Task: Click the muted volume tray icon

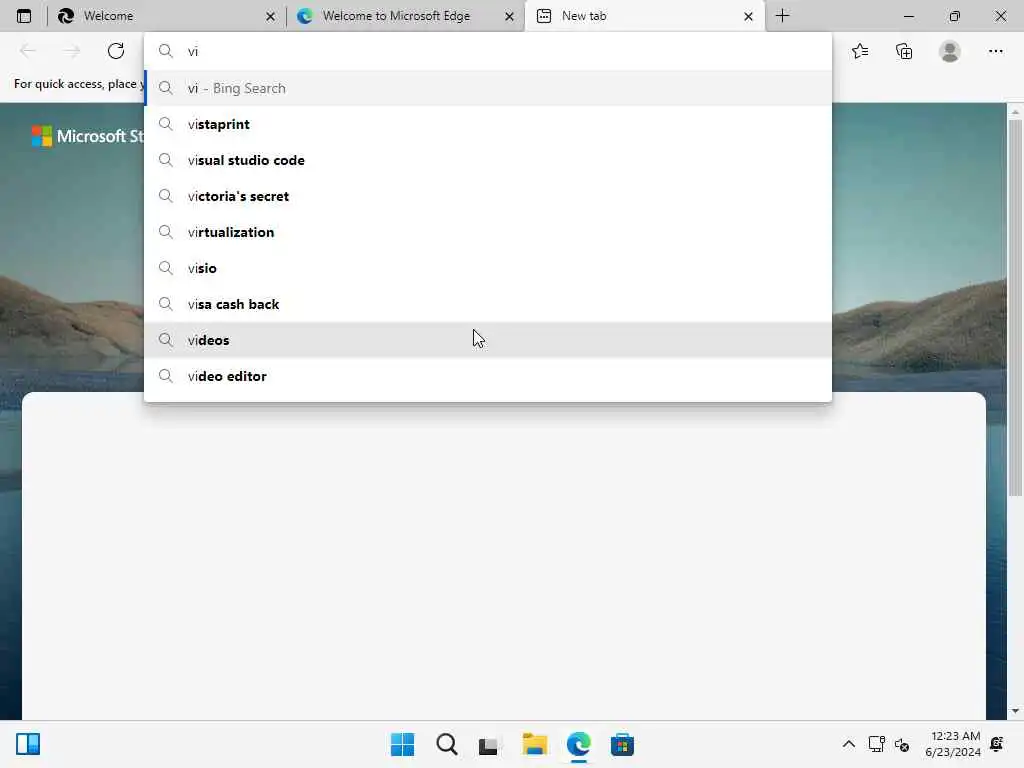Action: (x=902, y=744)
